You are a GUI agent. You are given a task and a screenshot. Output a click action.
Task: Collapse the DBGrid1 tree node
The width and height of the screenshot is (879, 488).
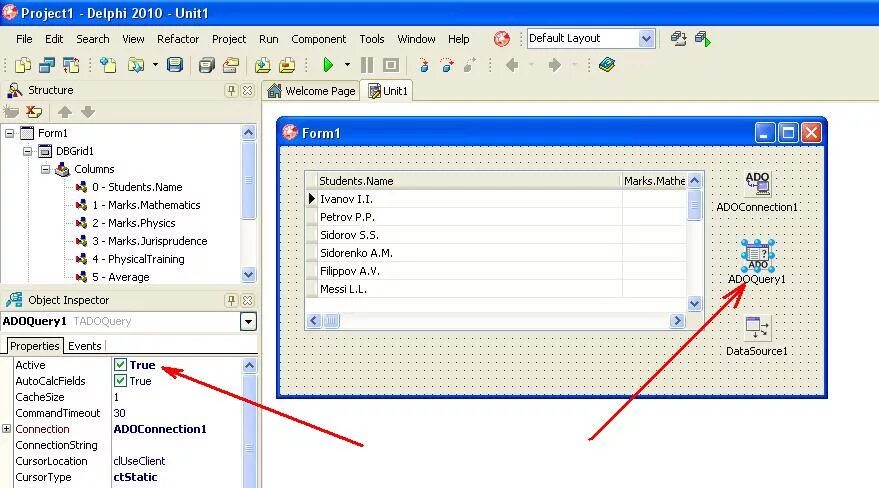point(27,151)
